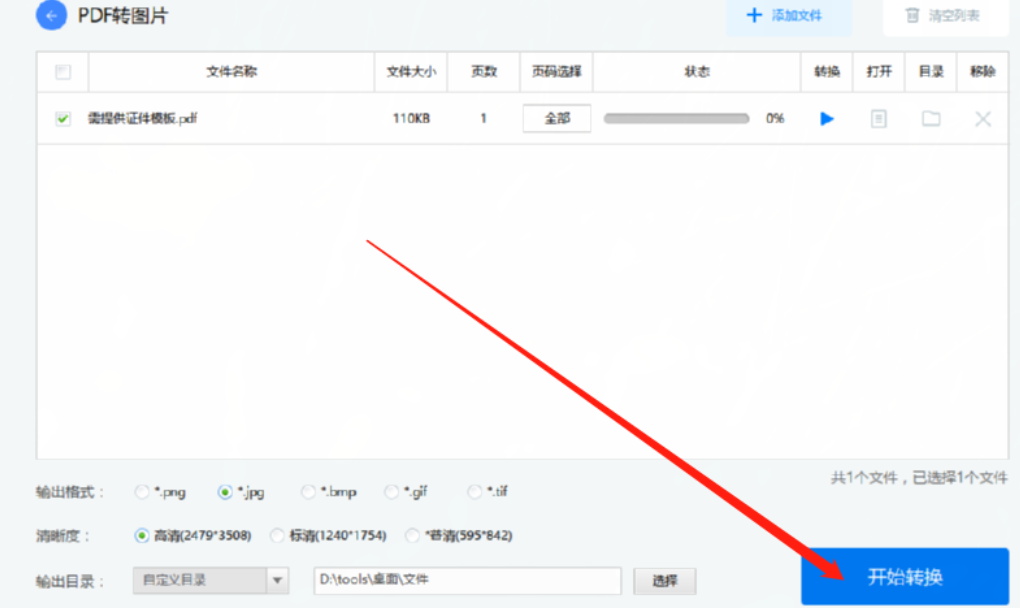Click the 打开 column header
This screenshot has width=1020, height=608.
pos(879,72)
